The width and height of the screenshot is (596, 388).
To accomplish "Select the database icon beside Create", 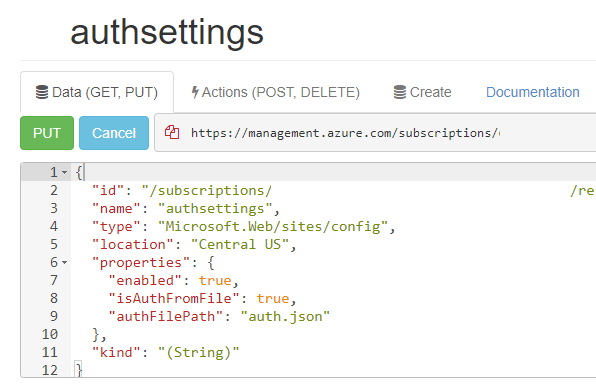I will tap(399, 92).
